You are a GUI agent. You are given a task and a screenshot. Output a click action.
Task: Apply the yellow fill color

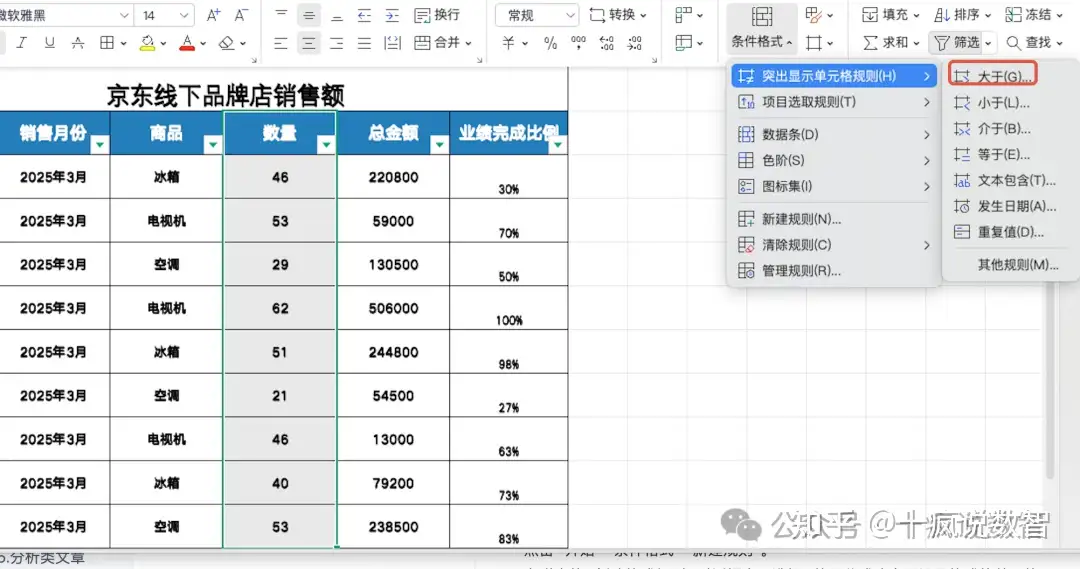coord(147,43)
